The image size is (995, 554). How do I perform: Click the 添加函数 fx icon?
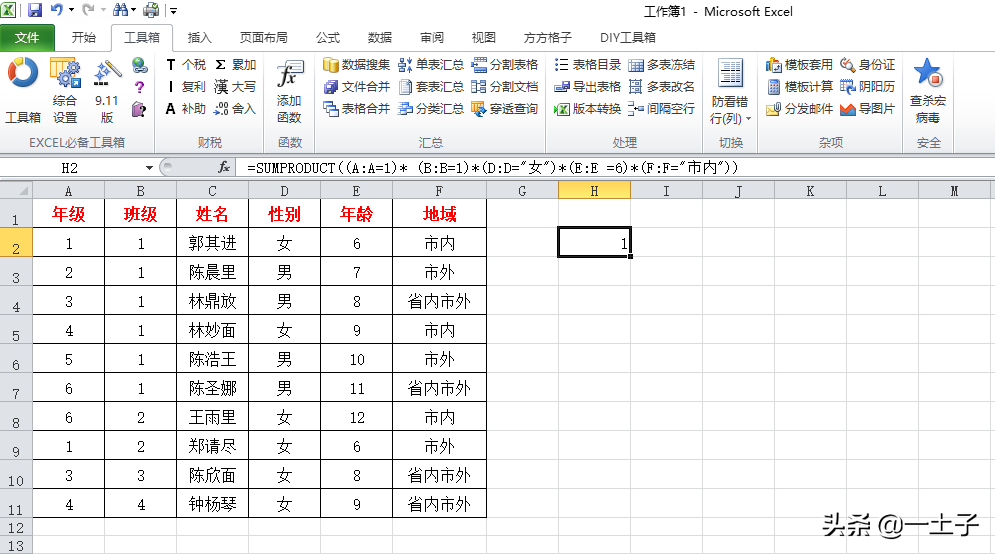[289, 75]
